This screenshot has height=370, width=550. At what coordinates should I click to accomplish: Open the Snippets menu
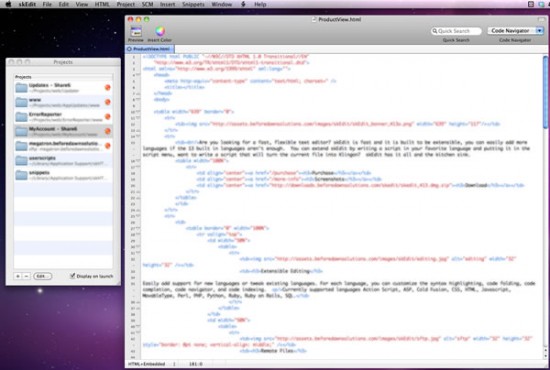click(193, 4)
